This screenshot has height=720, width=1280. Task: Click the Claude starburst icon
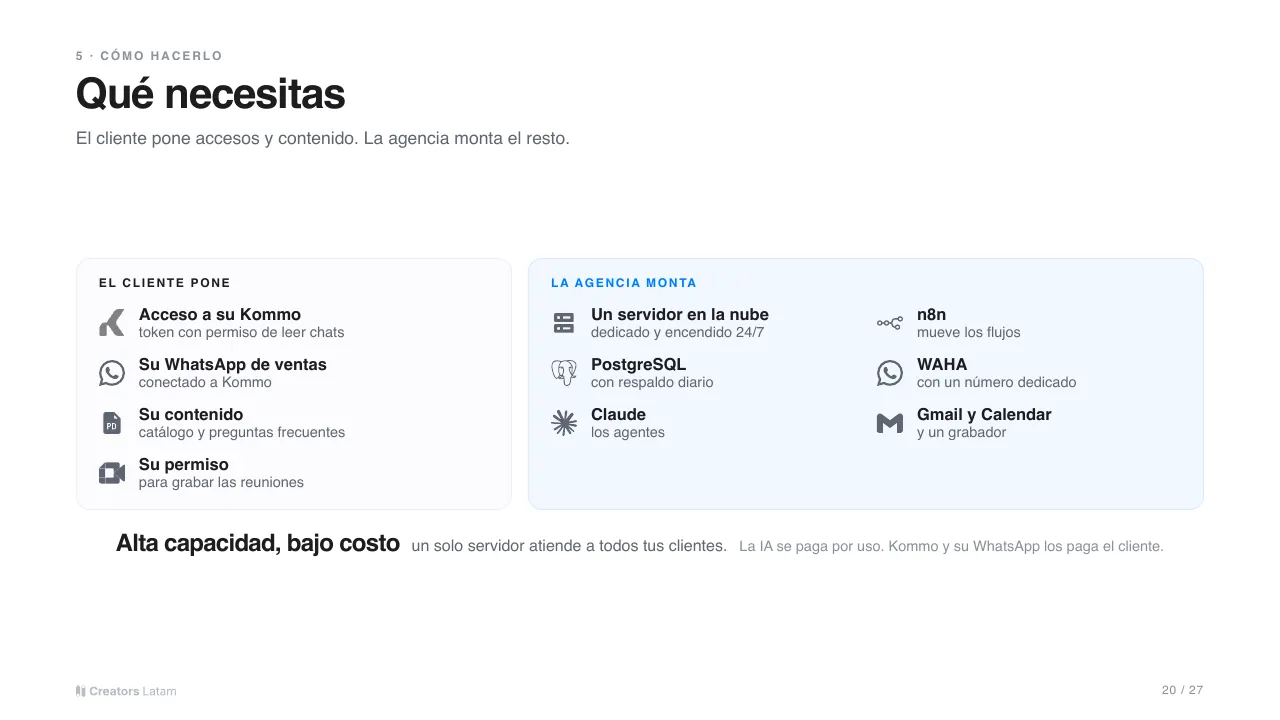pos(564,423)
